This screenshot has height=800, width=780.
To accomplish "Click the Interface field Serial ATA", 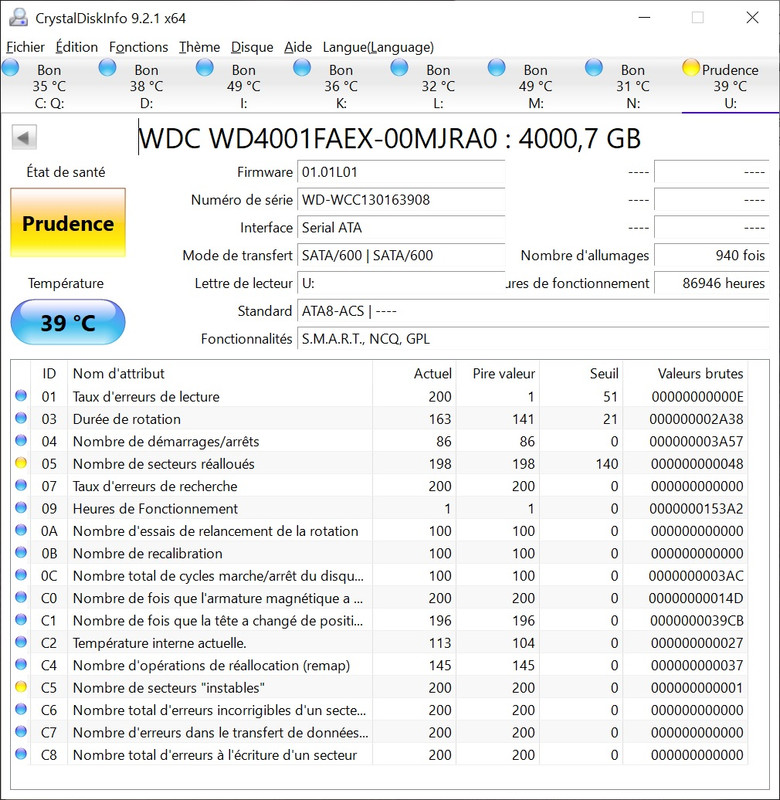I will tap(401, 228).
